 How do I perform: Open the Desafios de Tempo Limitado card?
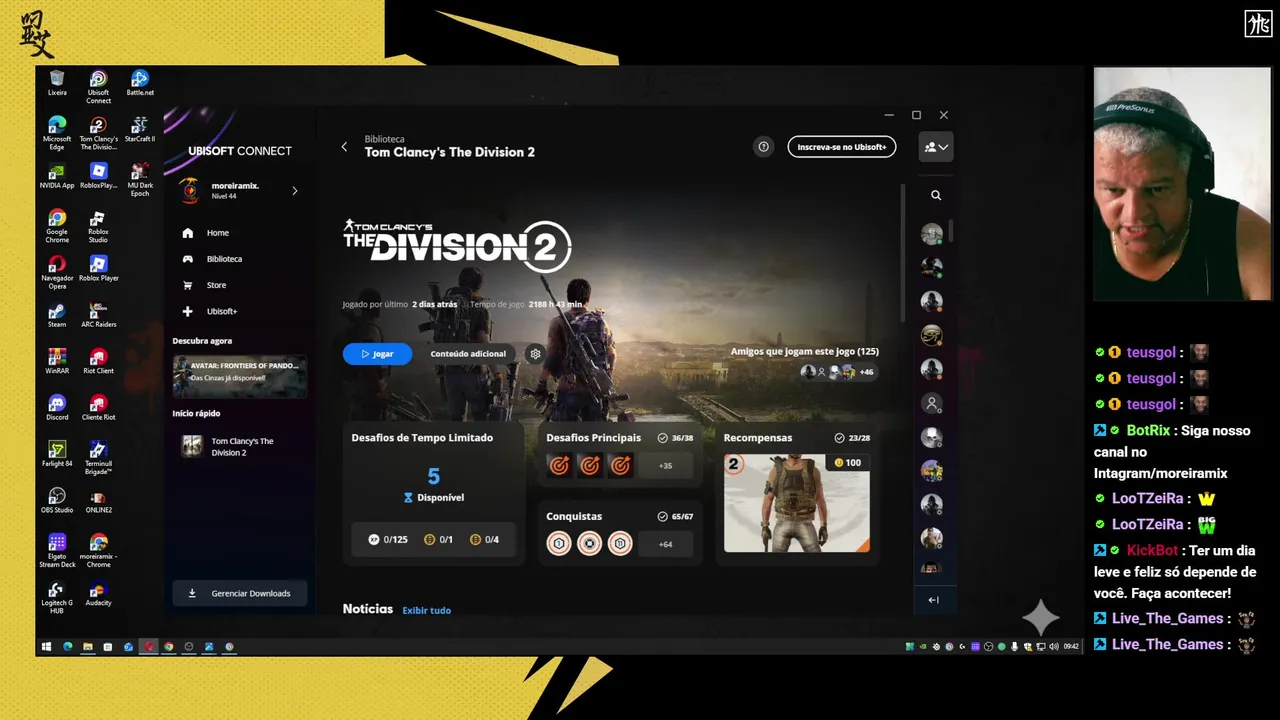pos(433,493)
